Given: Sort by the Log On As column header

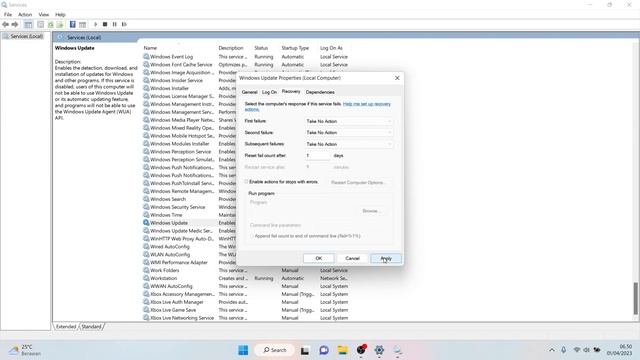Looking at the screenshot, I should (331, 48).
